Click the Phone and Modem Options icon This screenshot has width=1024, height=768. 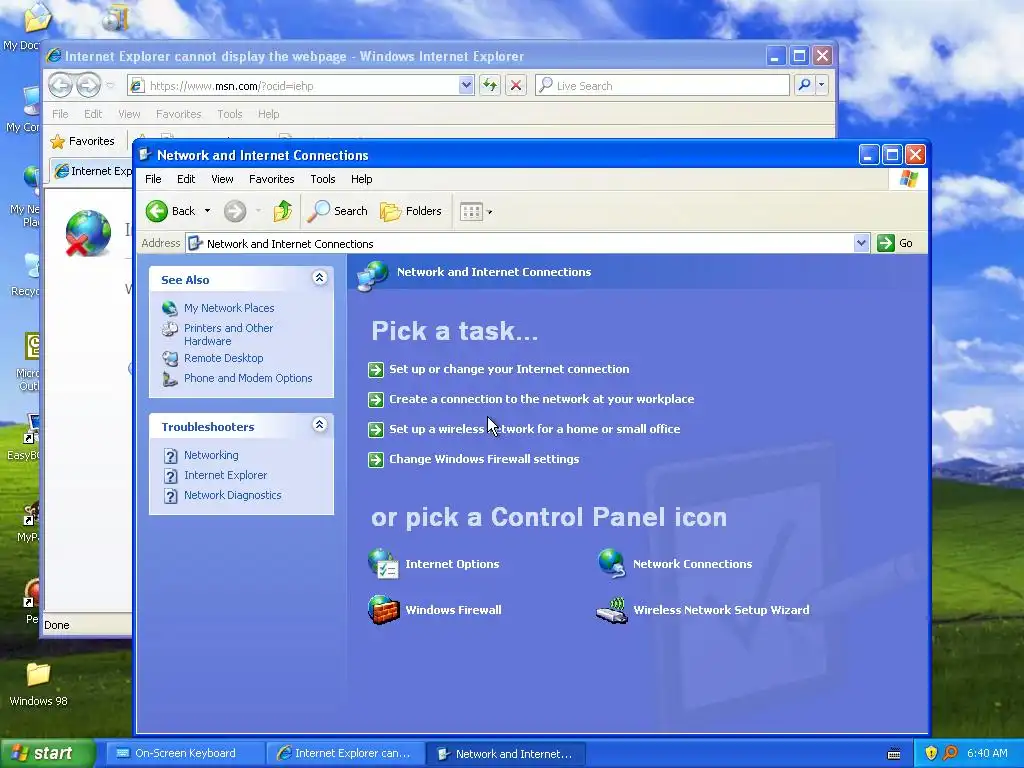pos(170,379)
